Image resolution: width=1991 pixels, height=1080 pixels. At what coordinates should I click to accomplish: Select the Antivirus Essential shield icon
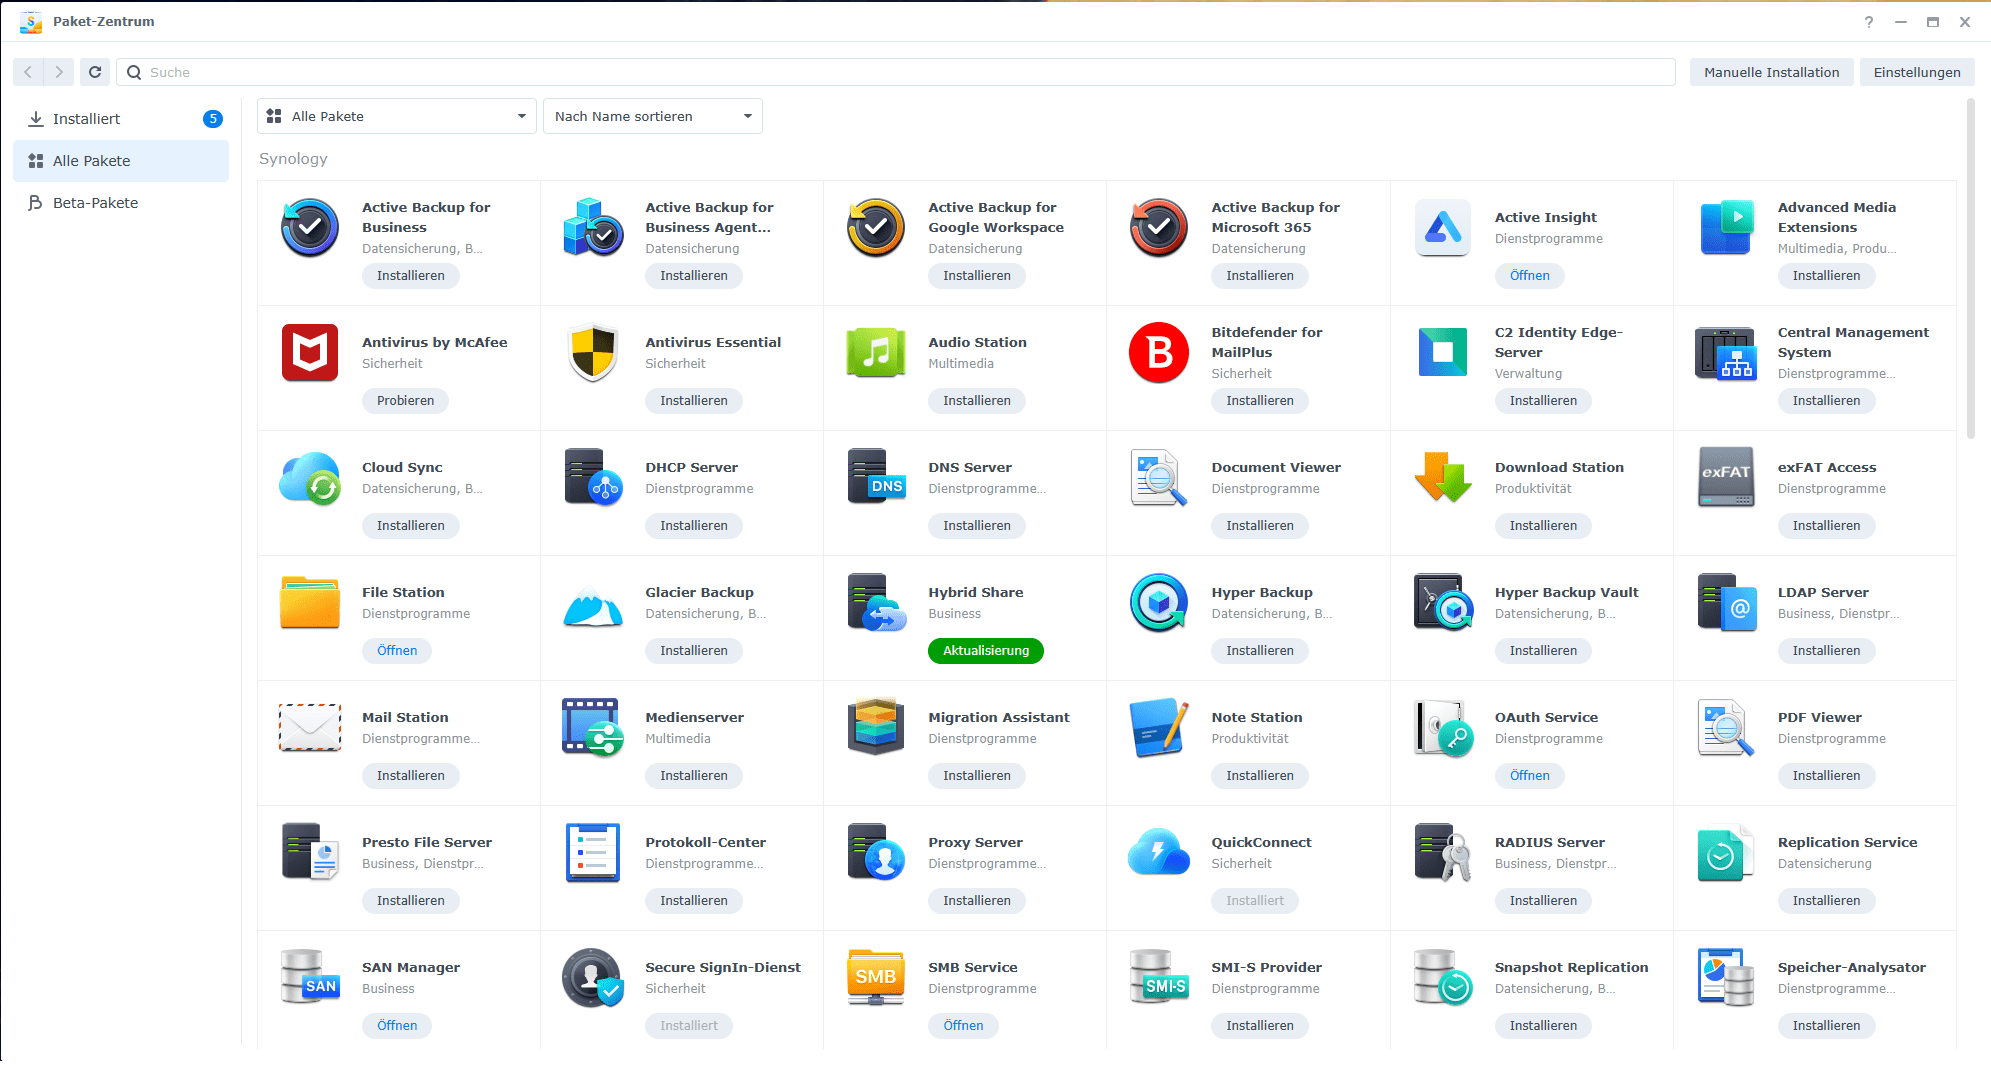[x=593, y=352]
